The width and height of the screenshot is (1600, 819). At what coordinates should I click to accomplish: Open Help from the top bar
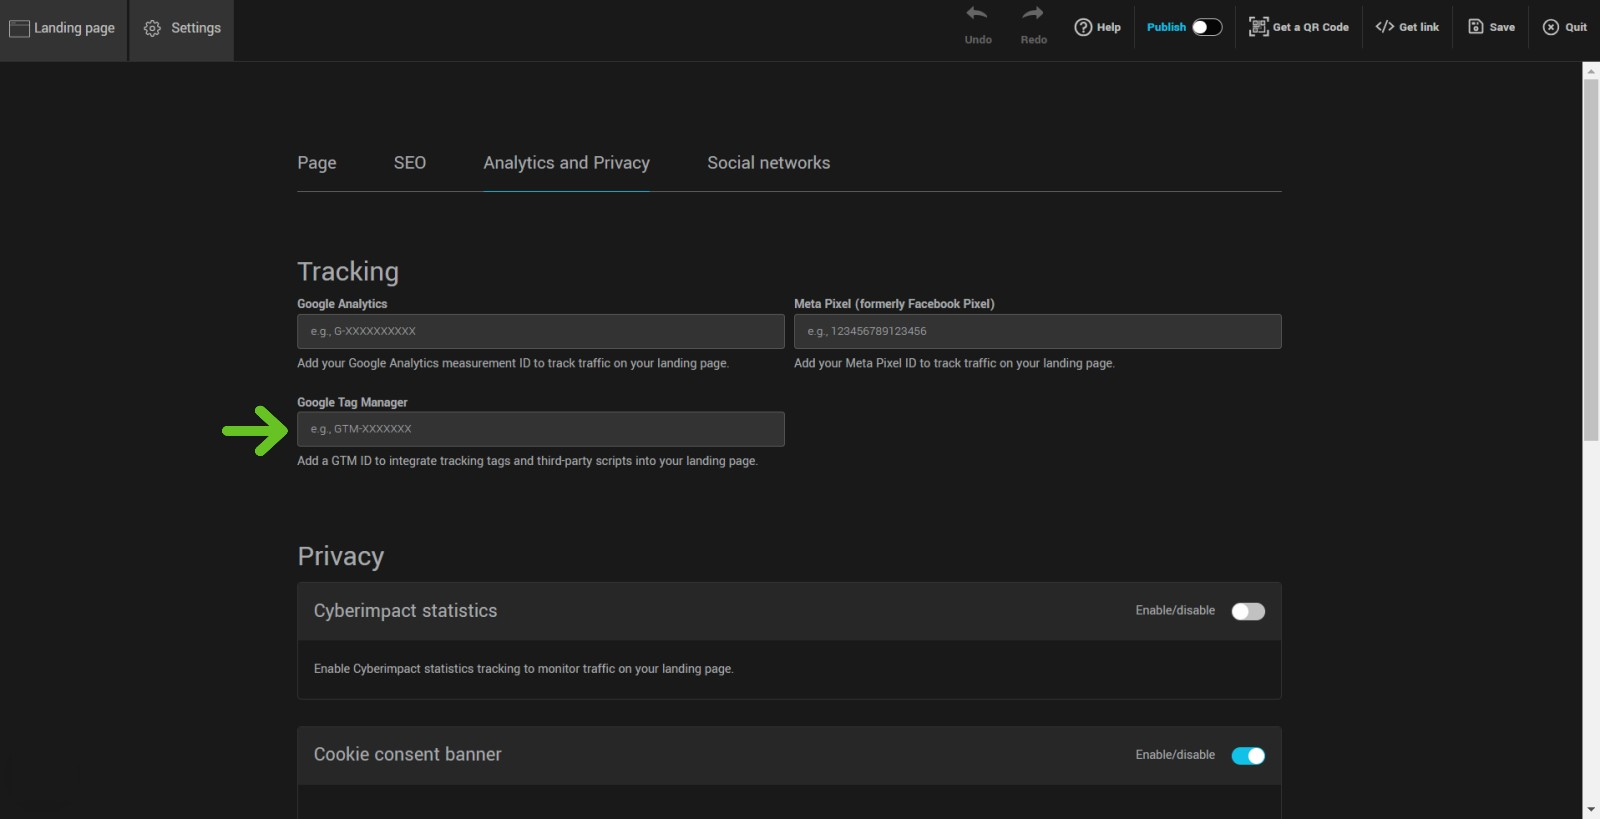point(1097,27)
